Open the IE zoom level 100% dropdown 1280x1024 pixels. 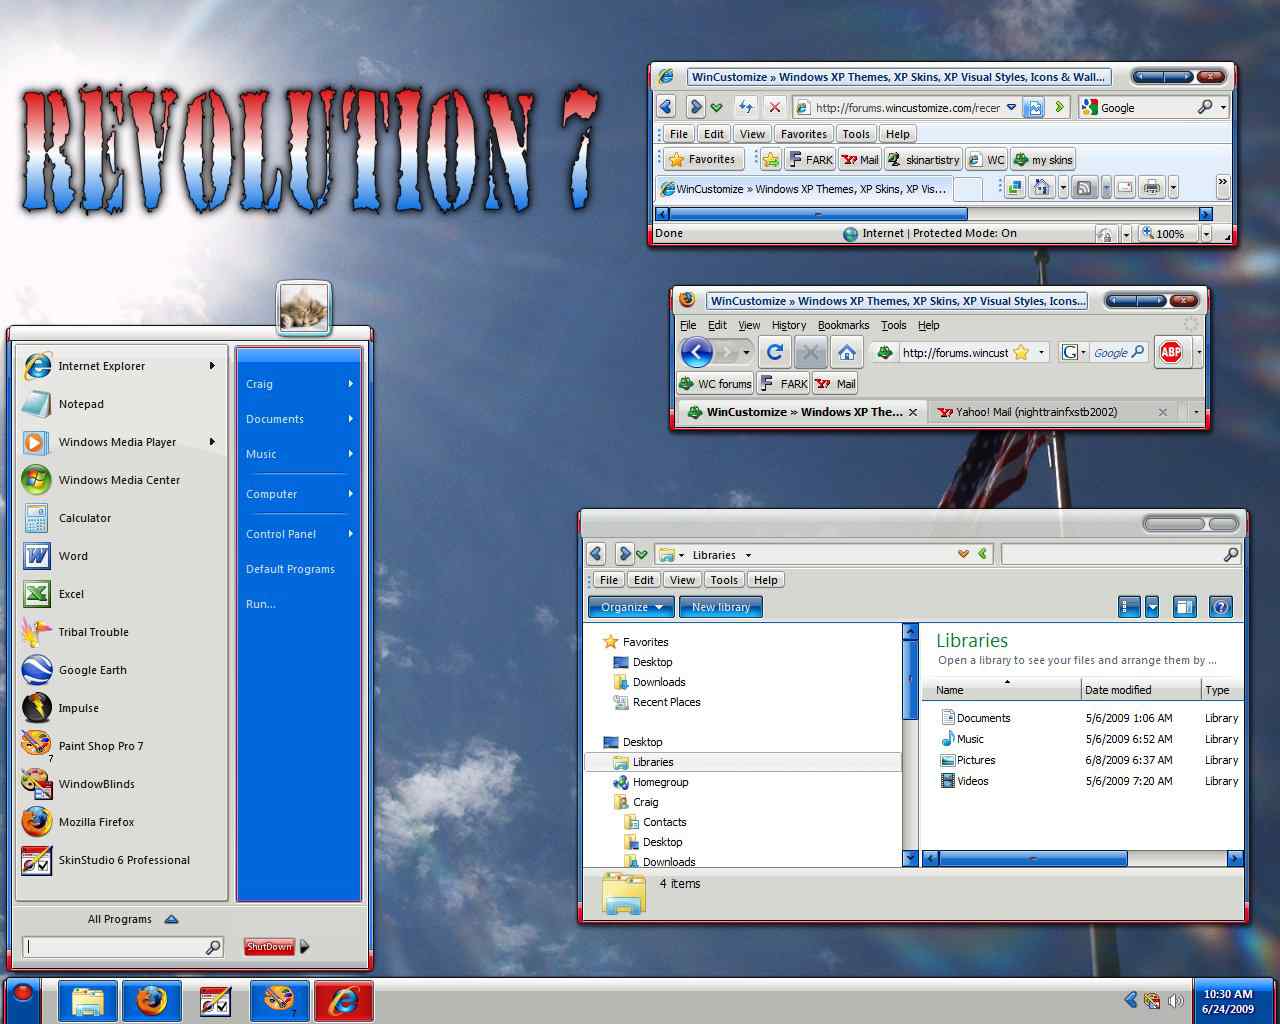pos(1205,234)
